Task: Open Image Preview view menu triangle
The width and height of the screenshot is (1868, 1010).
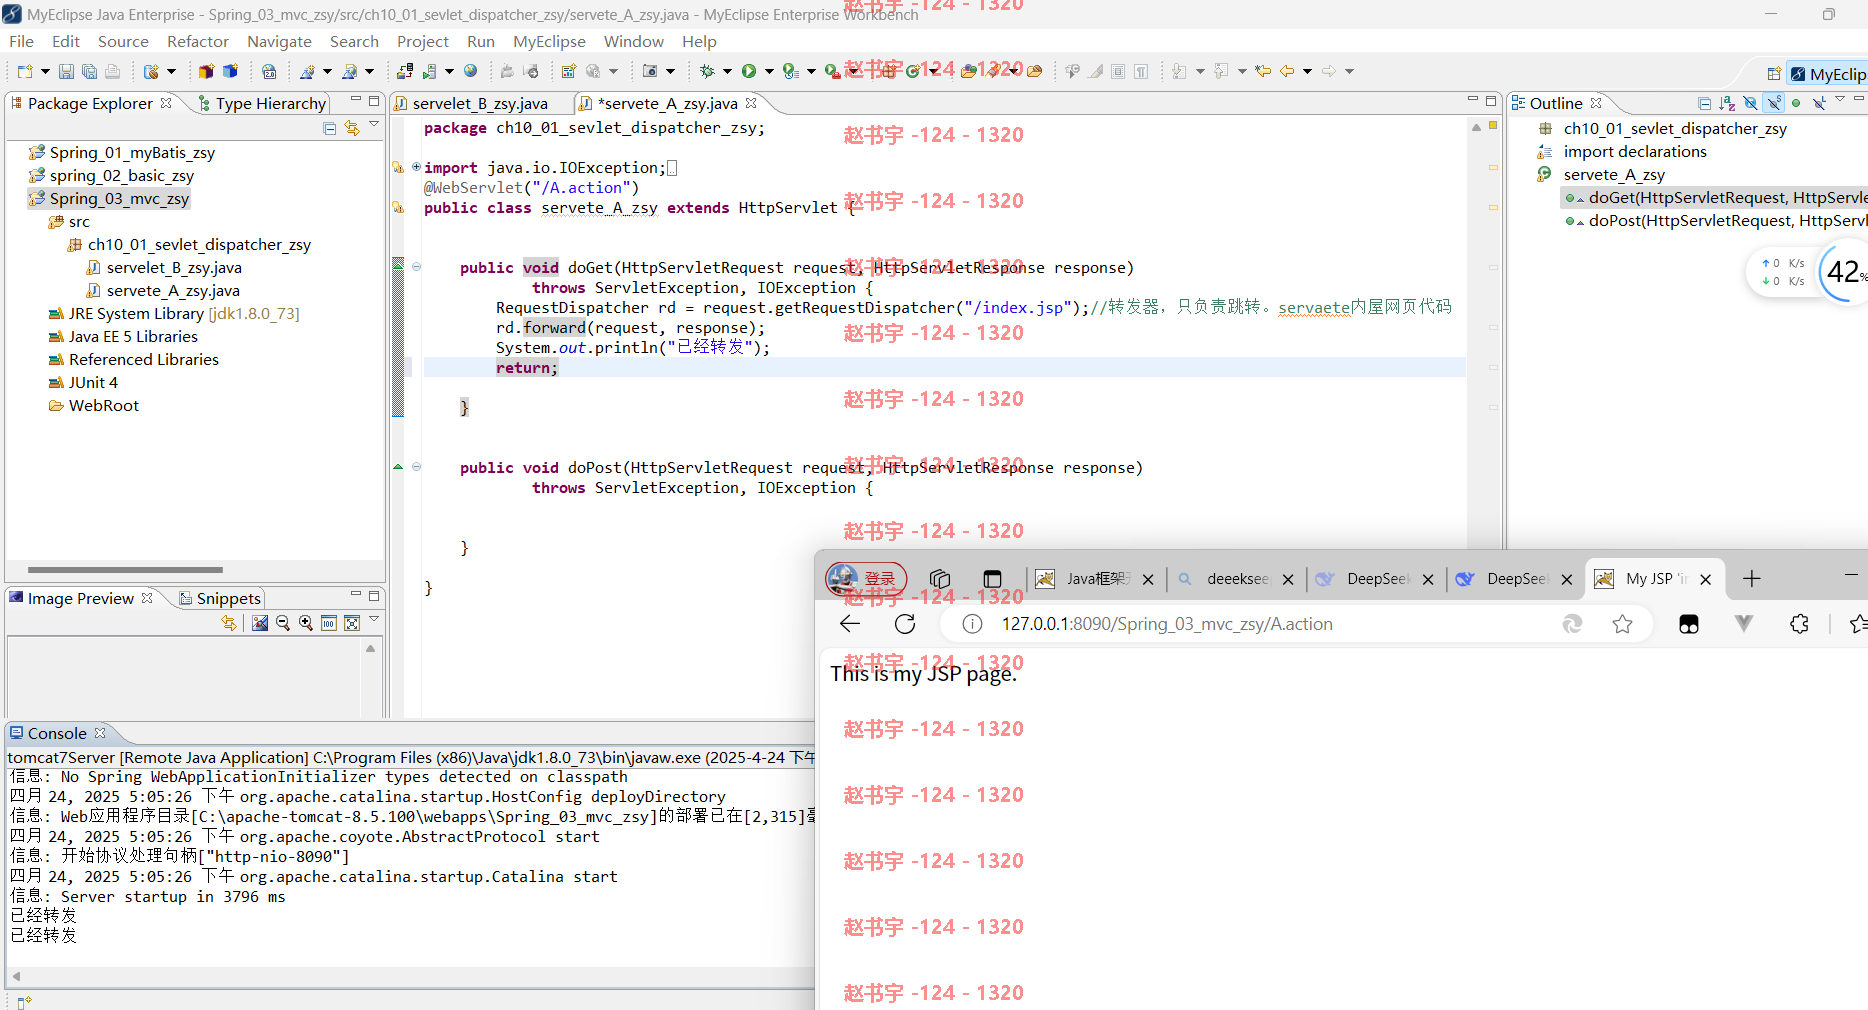Action: pyautogui.click(x=374, y=620)
